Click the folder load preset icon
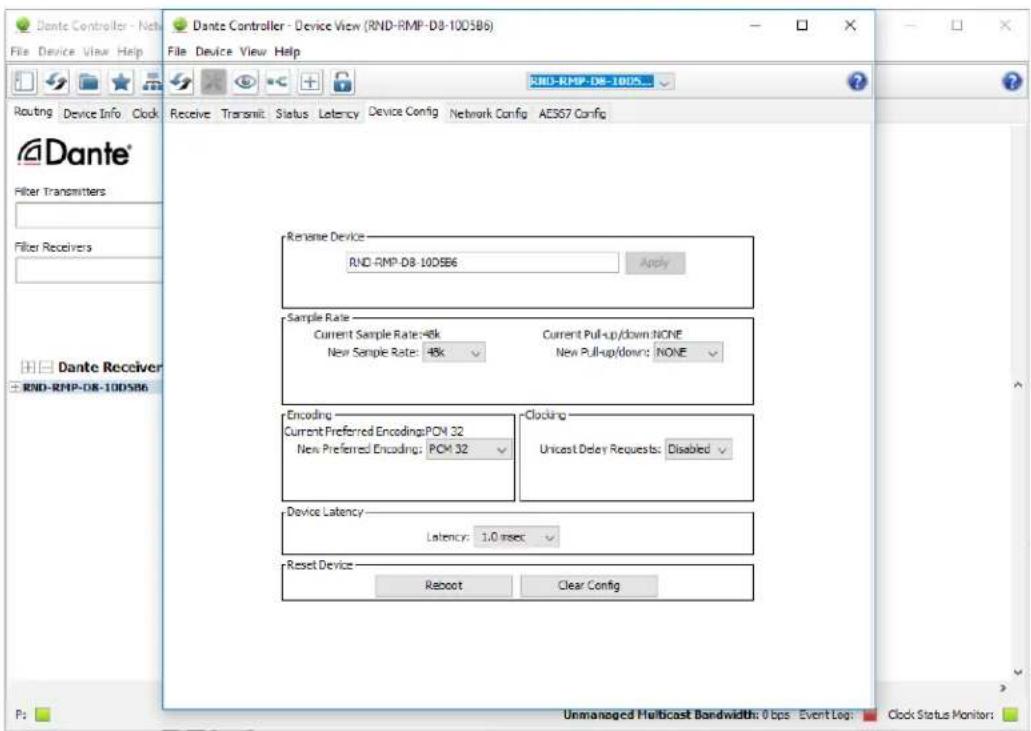This screenshot has height=731, width=1031. [89, 82]
